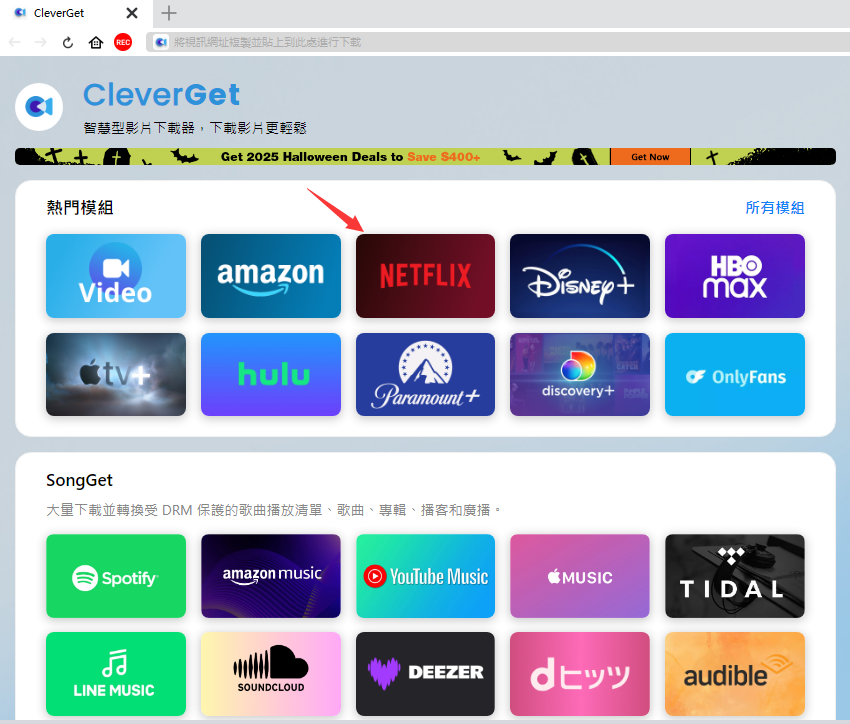
Task: Click the SongGet section heading
Action: click(x=79, y=480)
